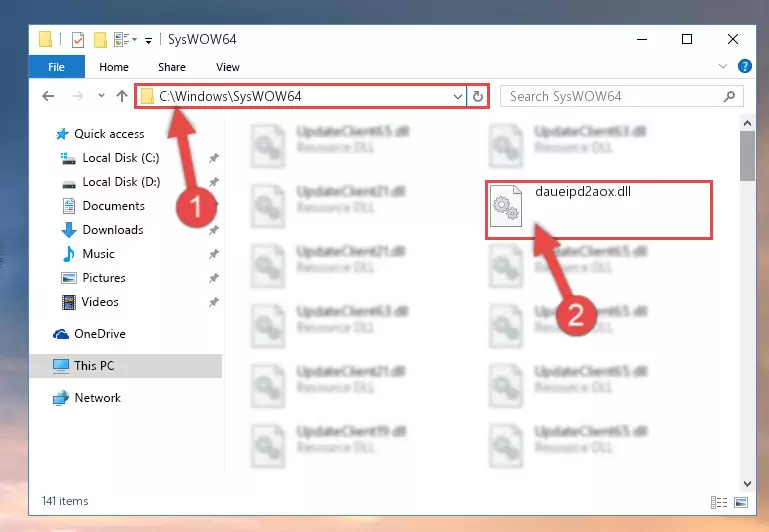Open the Music folder shortcut
769x532 pixels.
coord(98,254)
